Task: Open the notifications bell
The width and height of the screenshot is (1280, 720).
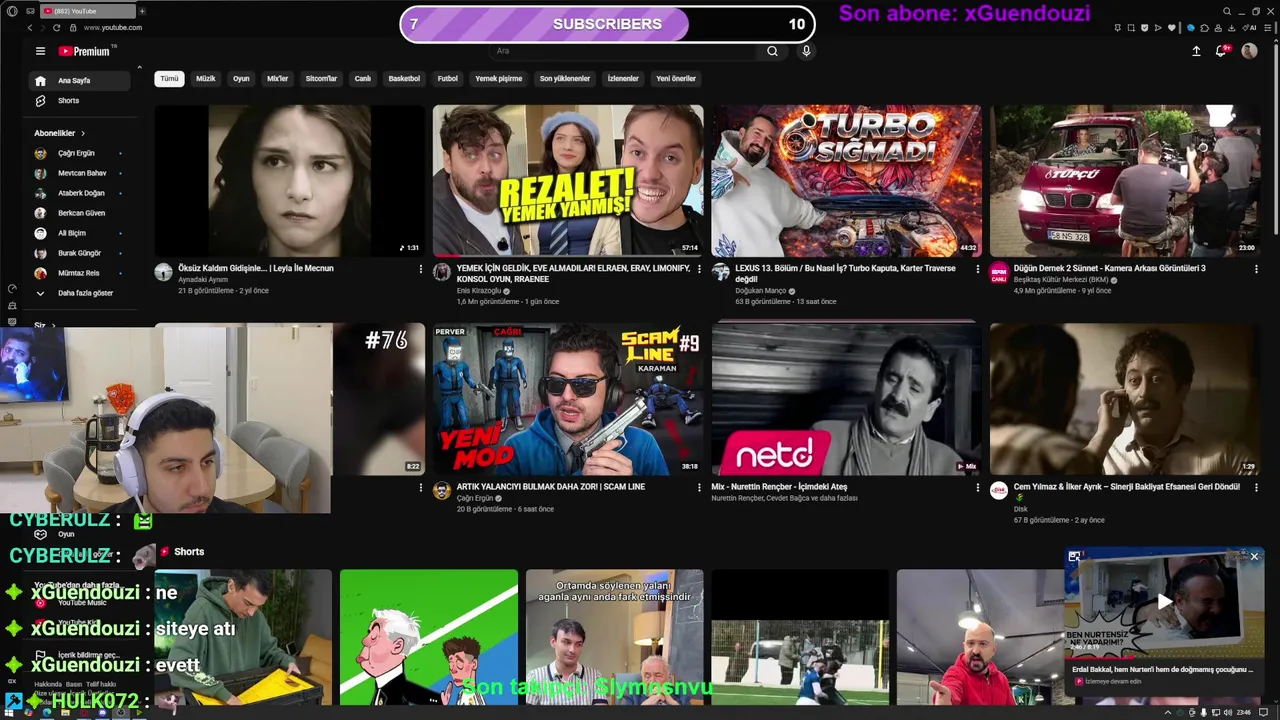Action: (x=1221, y=51)
